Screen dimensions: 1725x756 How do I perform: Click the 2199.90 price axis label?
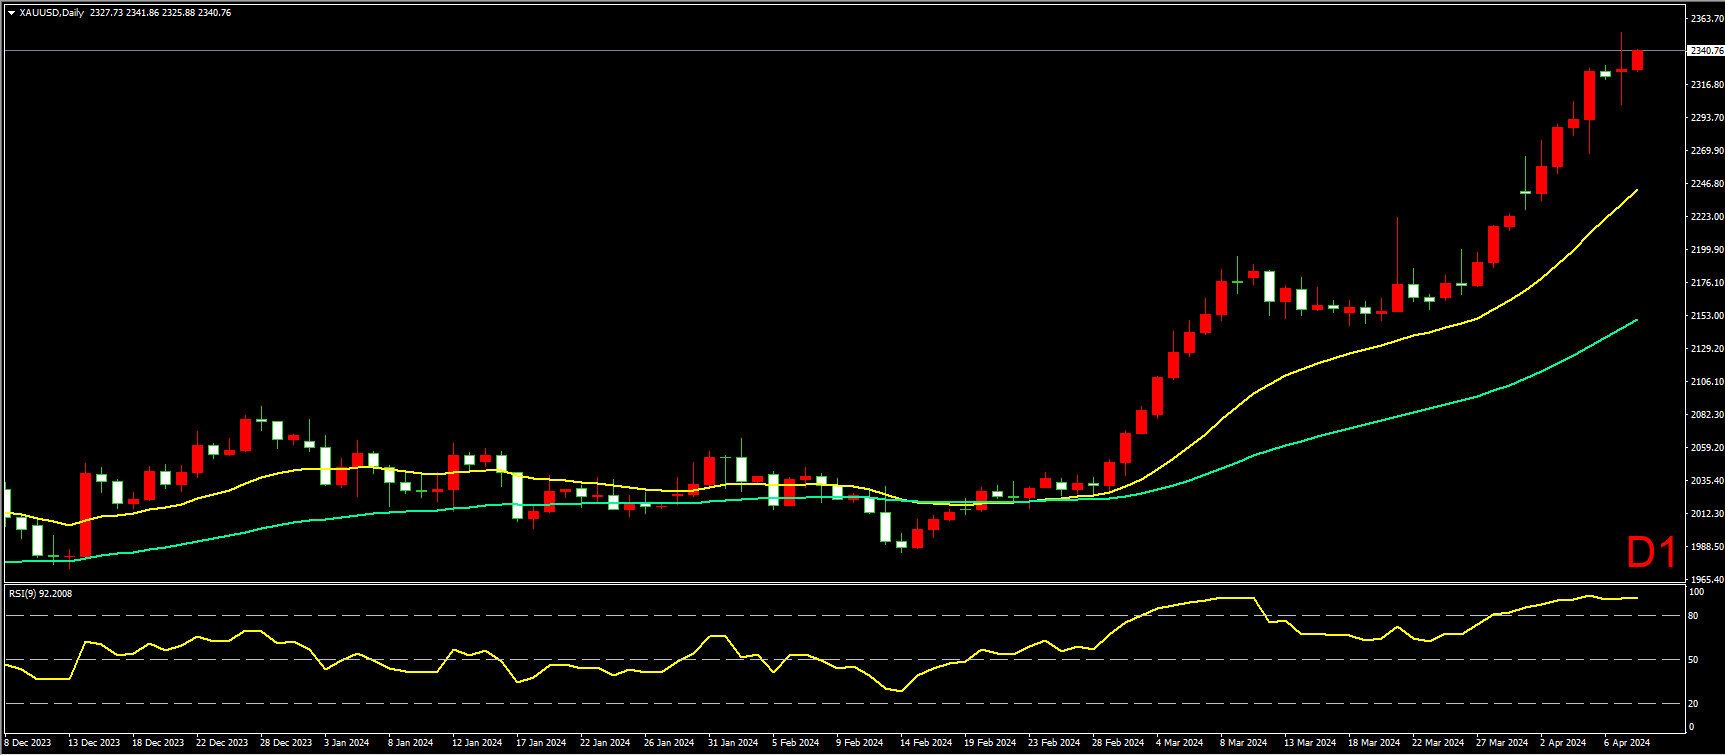(x=1707, y=250)
